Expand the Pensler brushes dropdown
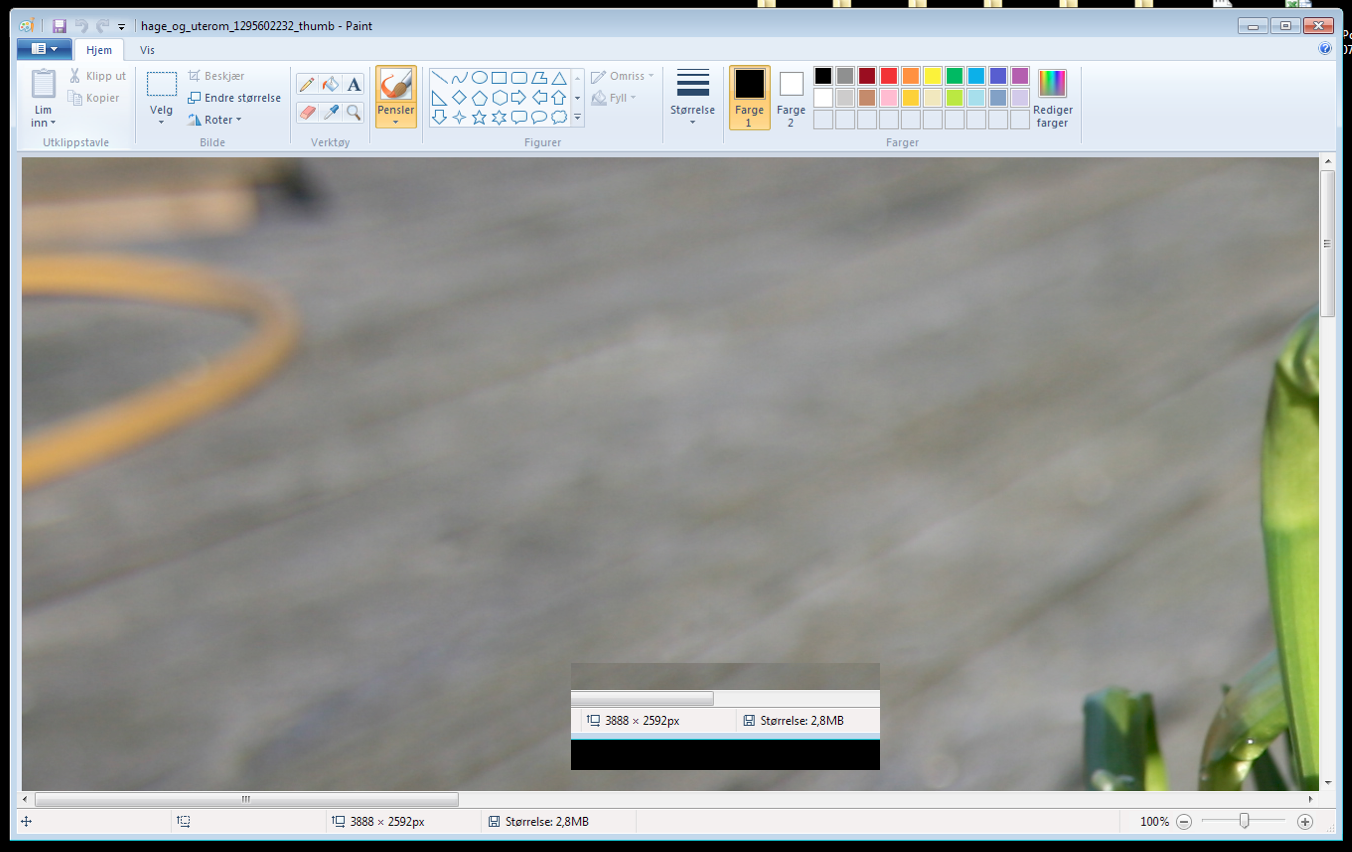Screen dimensions: 1352x852 point(396,122)
